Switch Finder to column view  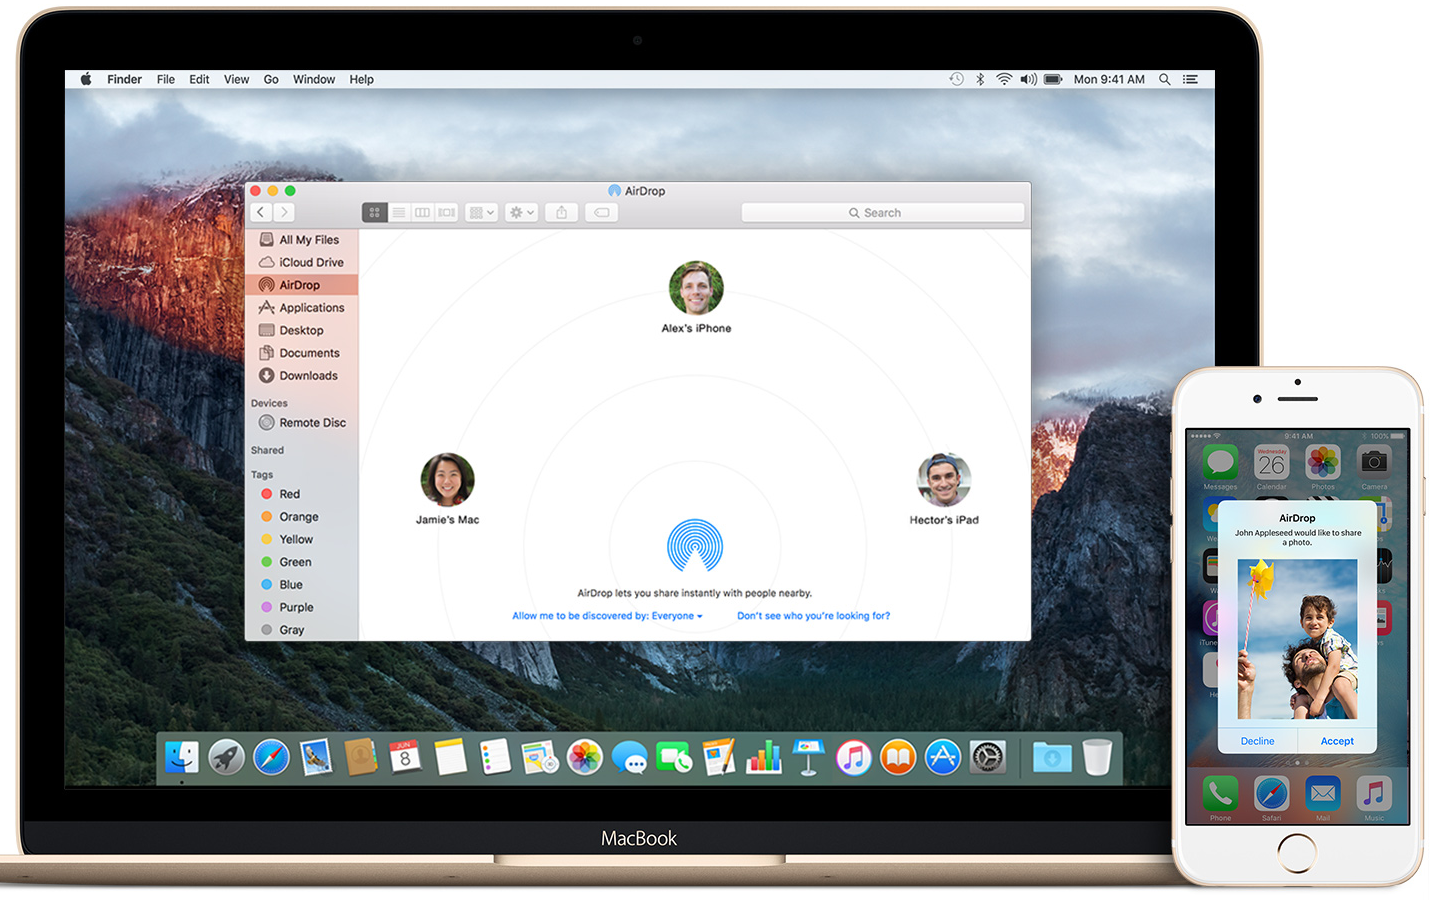pos(423,212)
